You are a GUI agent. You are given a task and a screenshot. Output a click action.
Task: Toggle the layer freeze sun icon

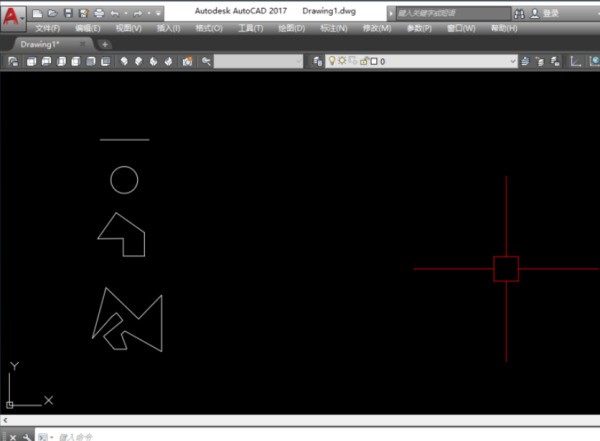[x=343, y=62]
